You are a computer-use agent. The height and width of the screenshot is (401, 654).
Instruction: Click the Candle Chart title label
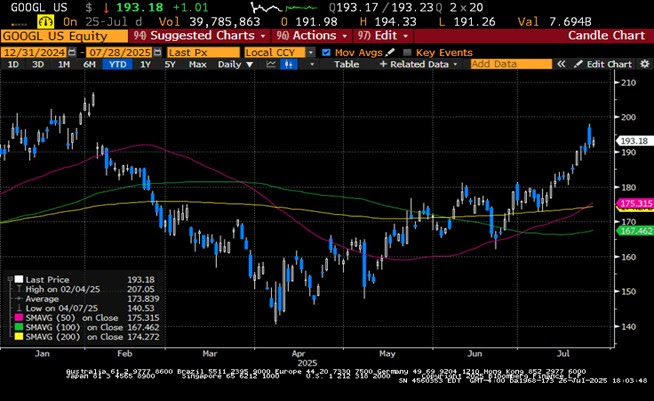point(606,35)
